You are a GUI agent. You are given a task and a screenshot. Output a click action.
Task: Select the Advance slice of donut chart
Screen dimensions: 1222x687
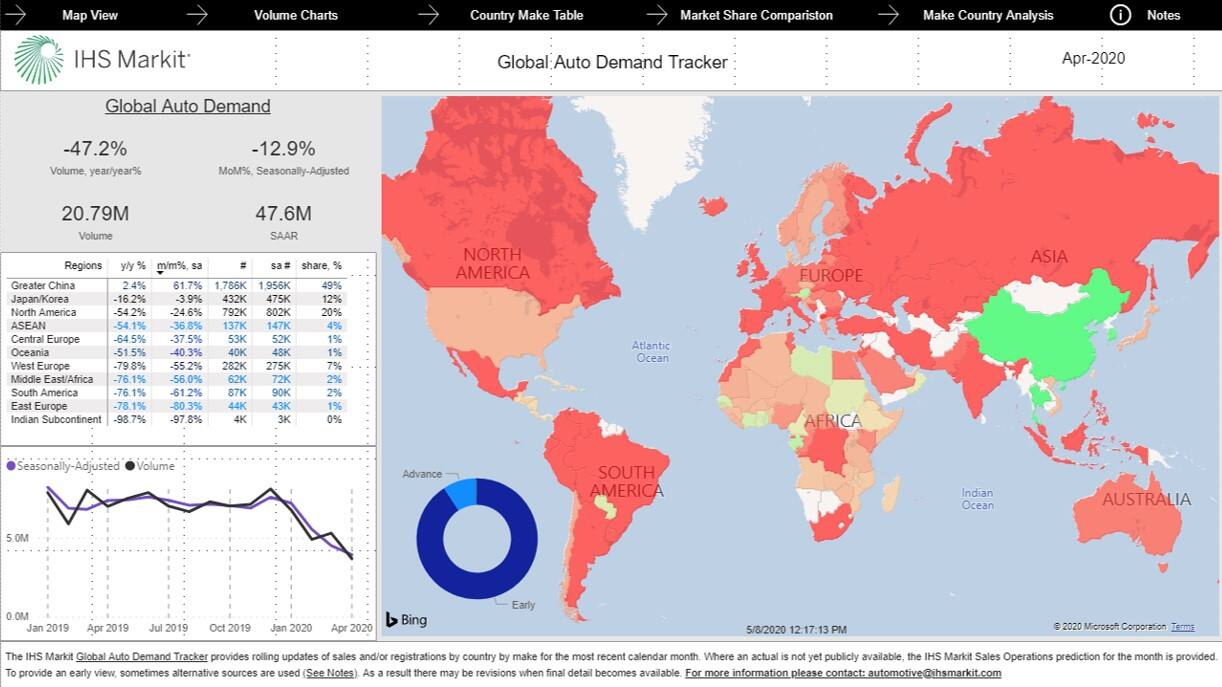(x=461, y=492)
